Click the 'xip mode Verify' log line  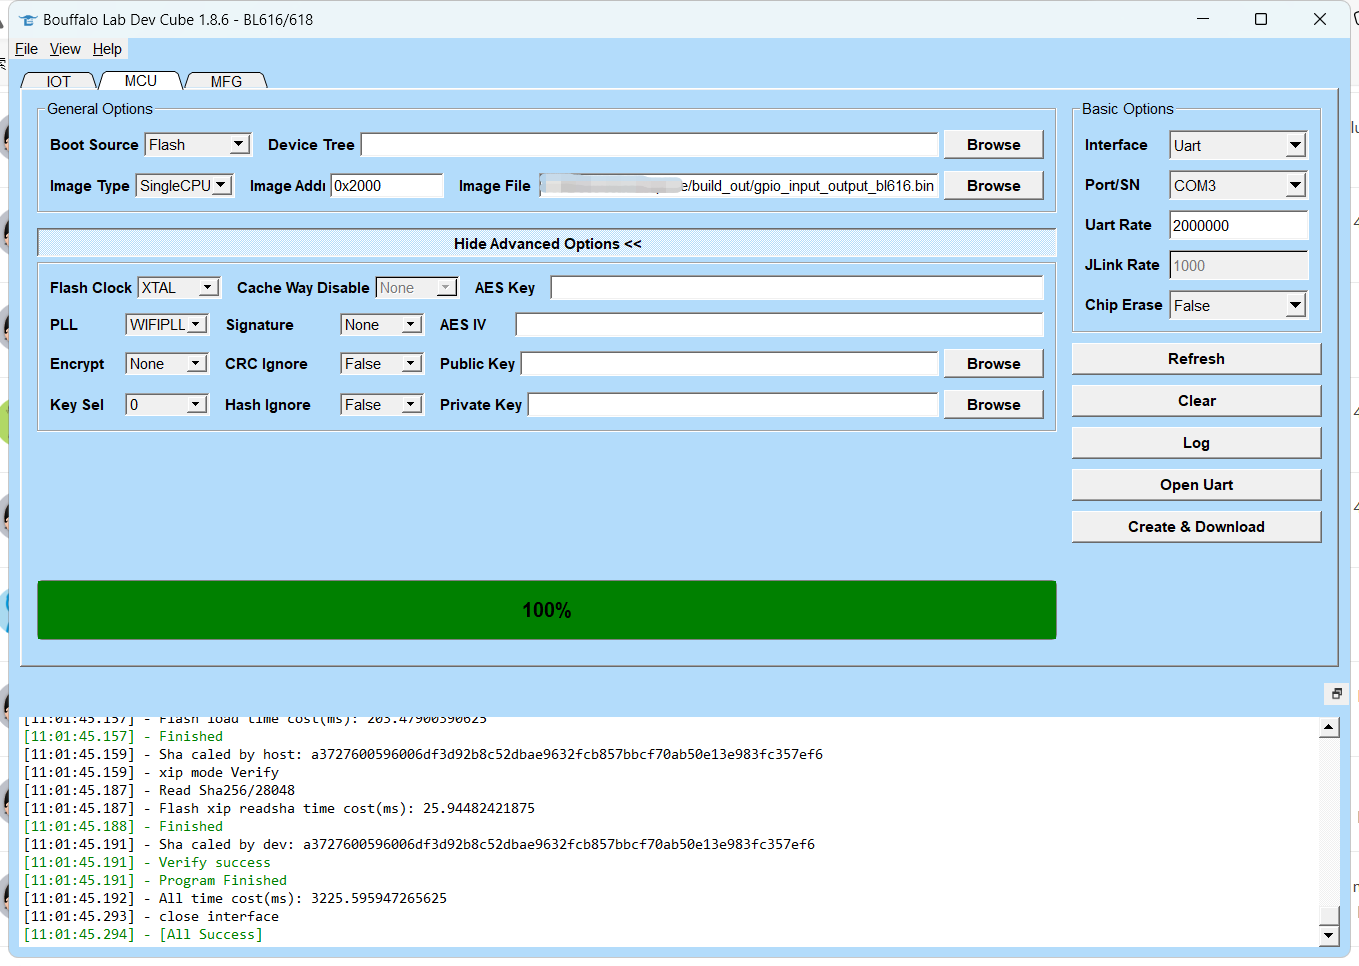click(151, 773)
